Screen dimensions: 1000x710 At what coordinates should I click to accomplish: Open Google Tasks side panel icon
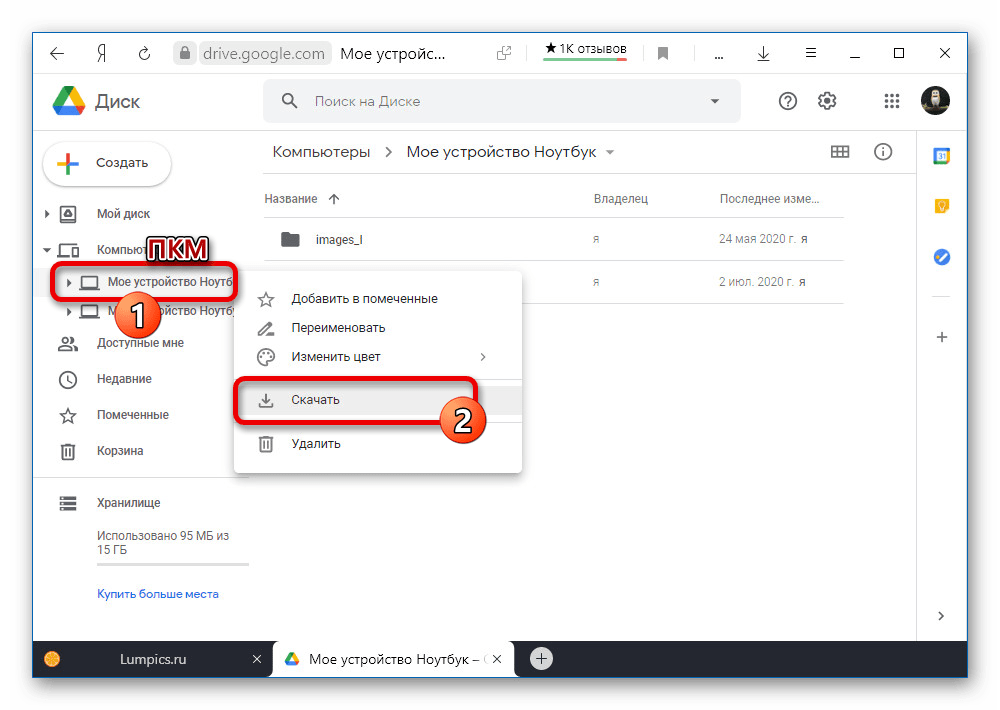(941, 257)
